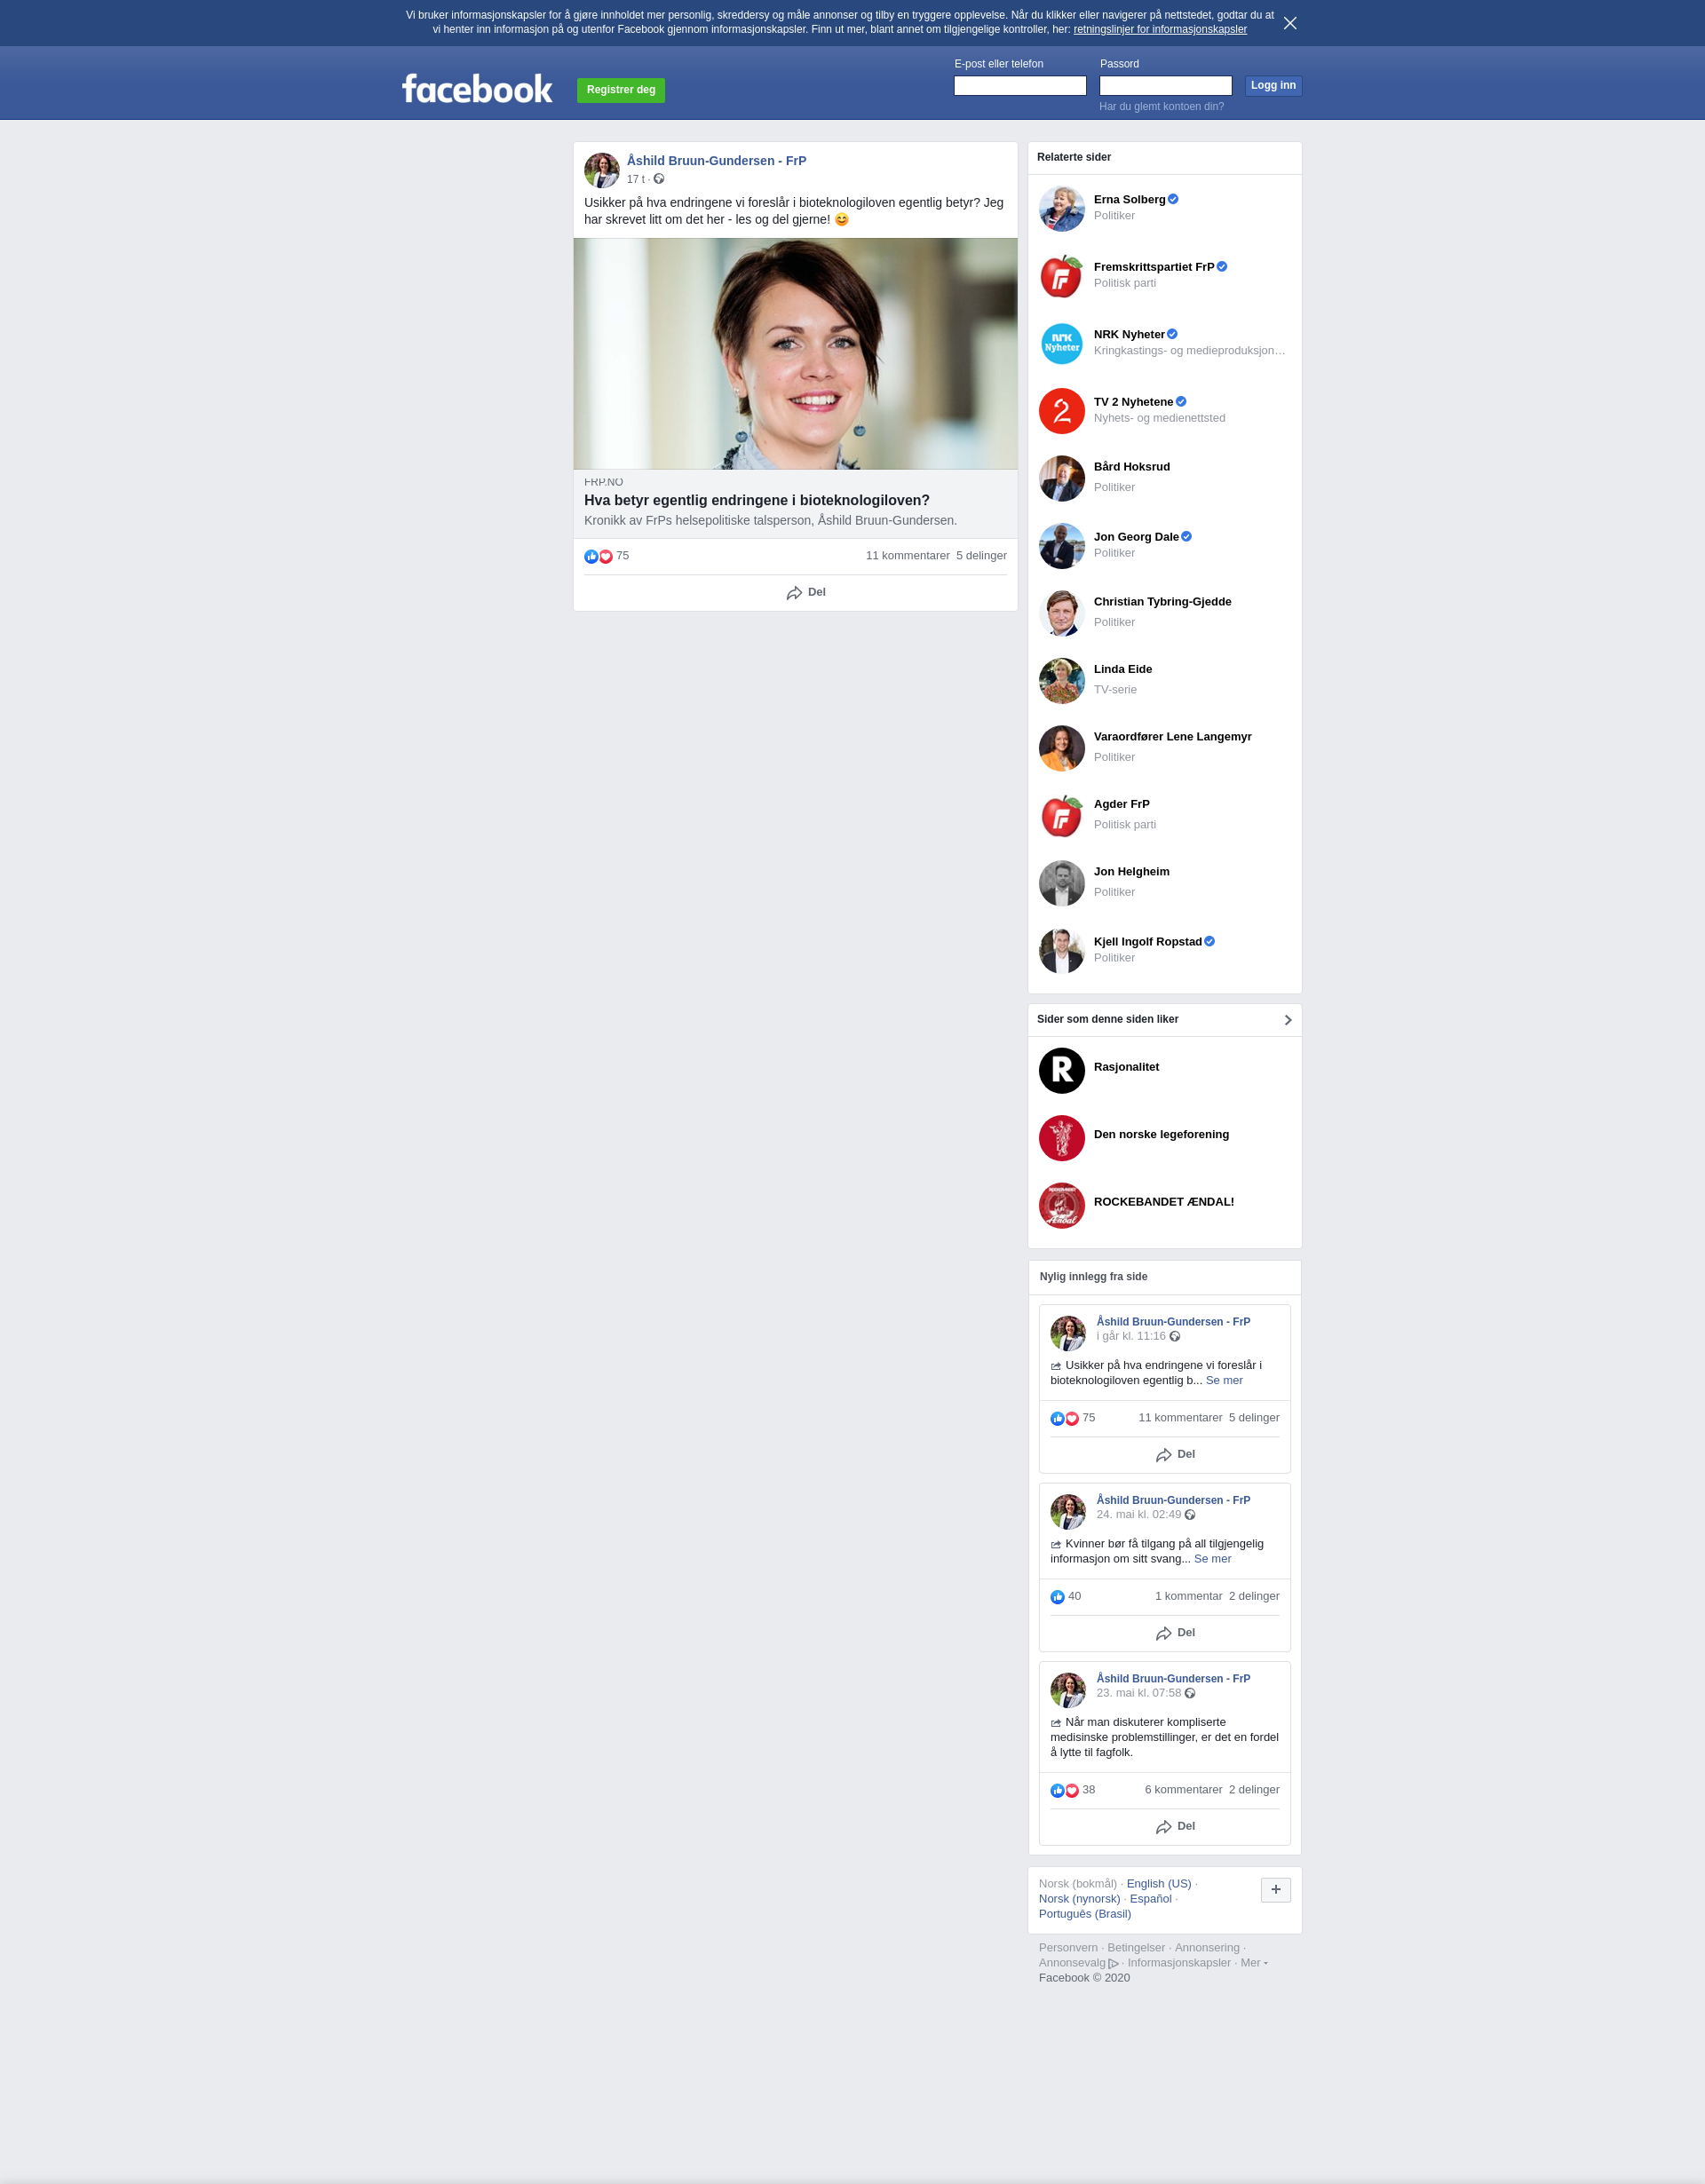Open the Fremskrittspartiet FrP apple logo
The width and height of the screenshot is (1705, 2184).
pyautogui.click(x=1061, y=276)
